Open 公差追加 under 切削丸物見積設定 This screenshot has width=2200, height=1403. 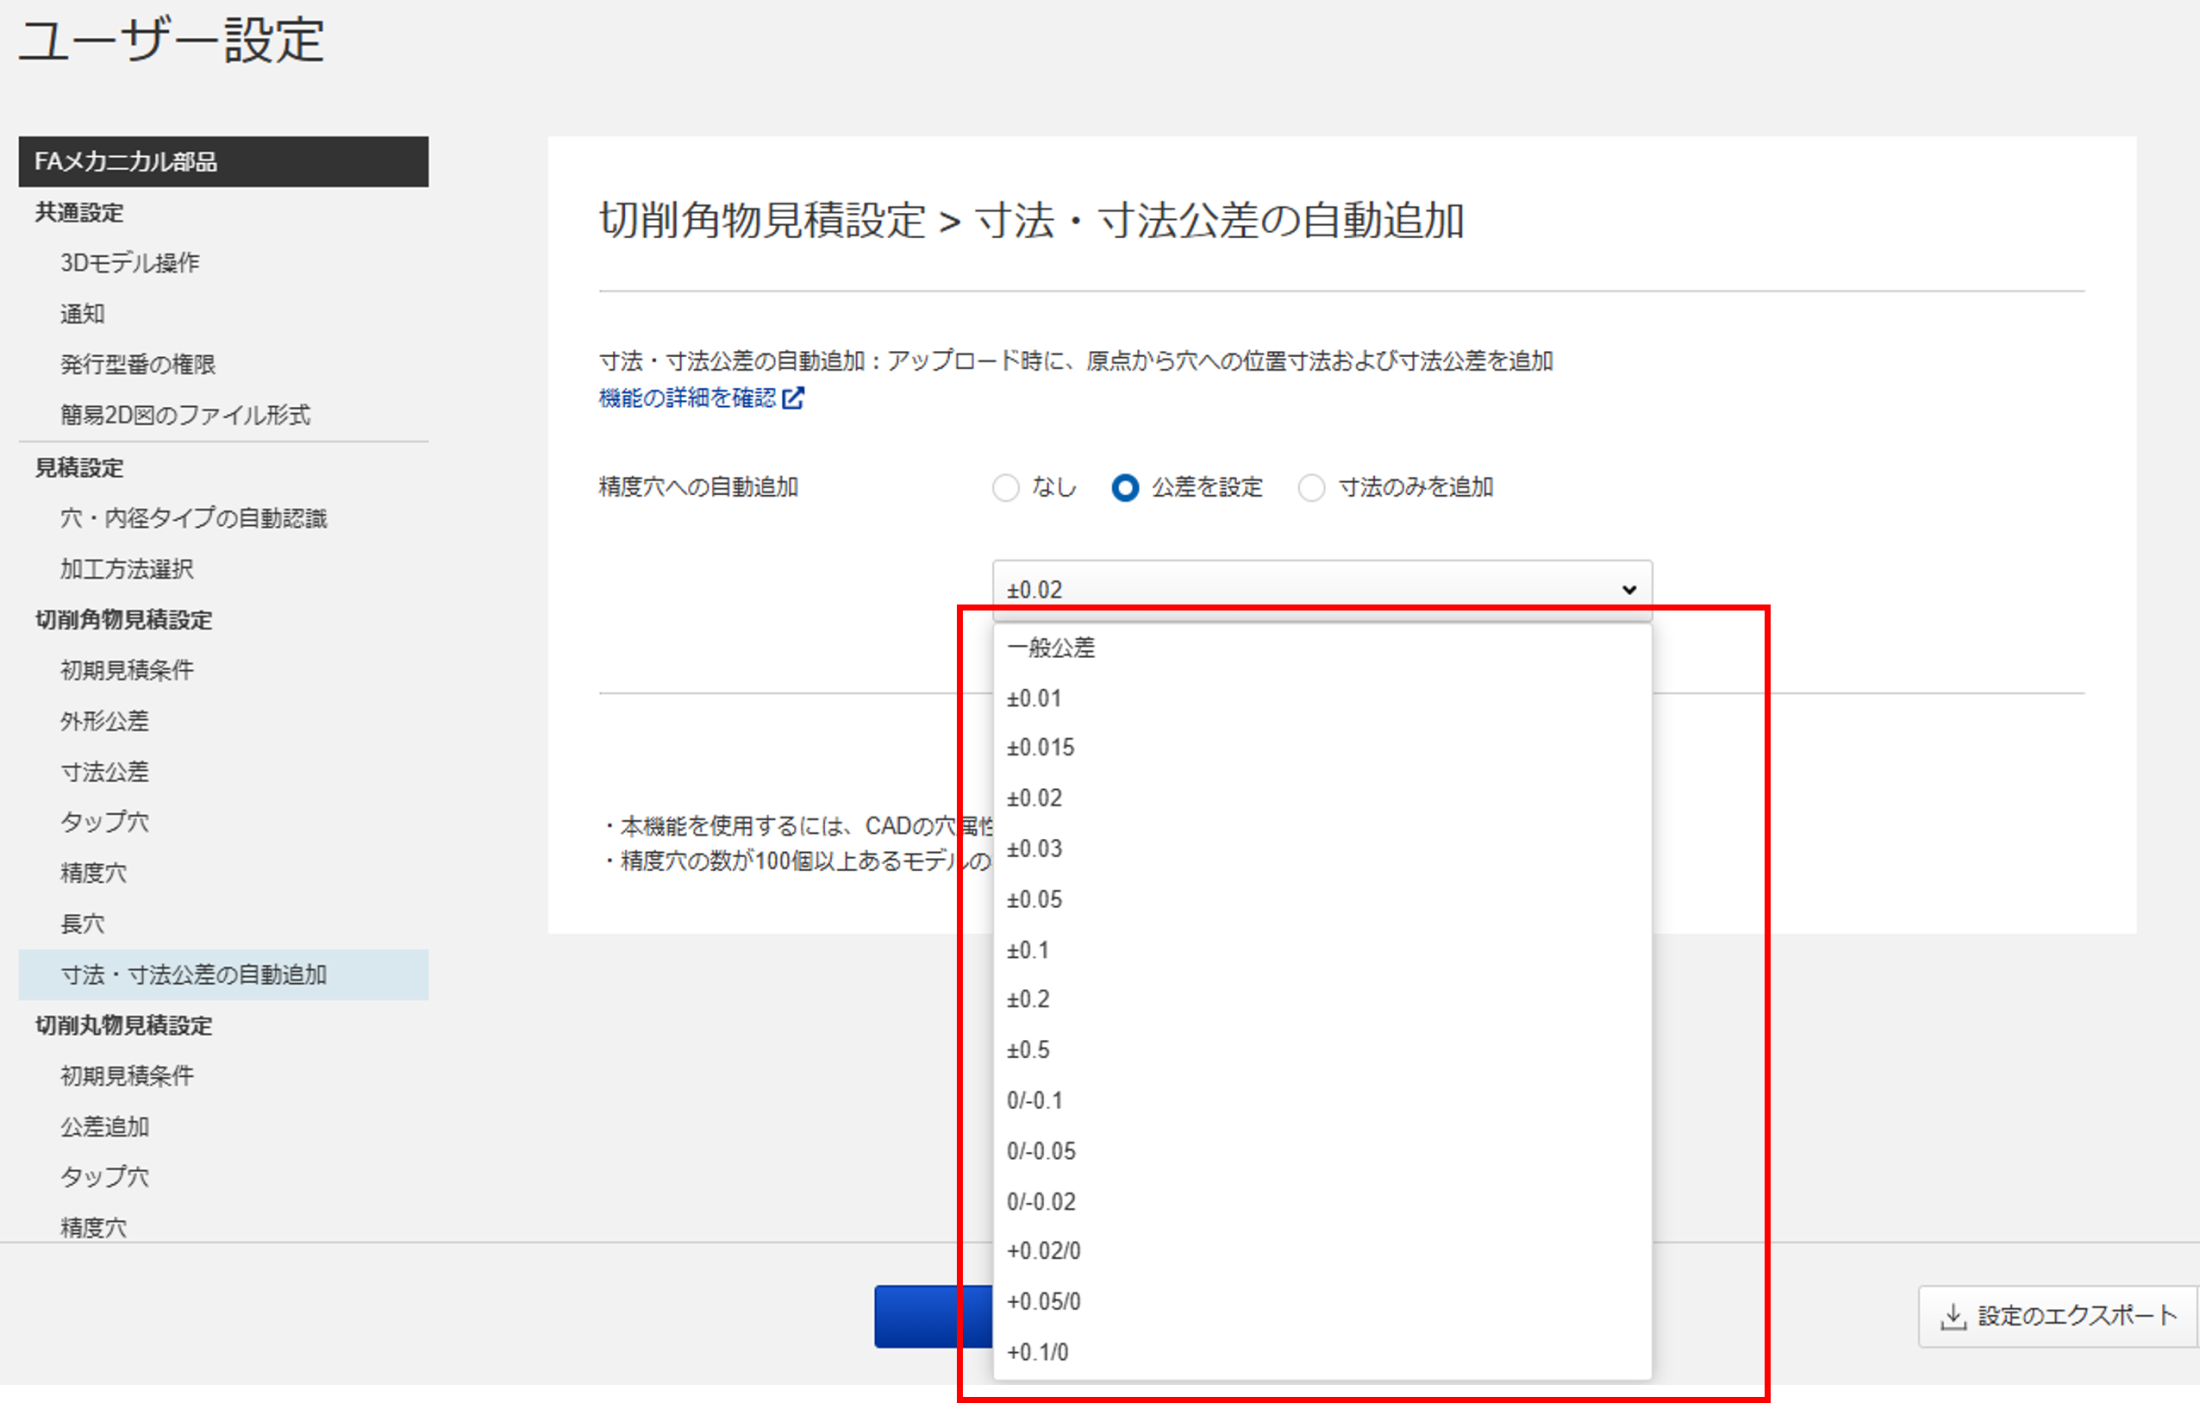coord(103,1126)
